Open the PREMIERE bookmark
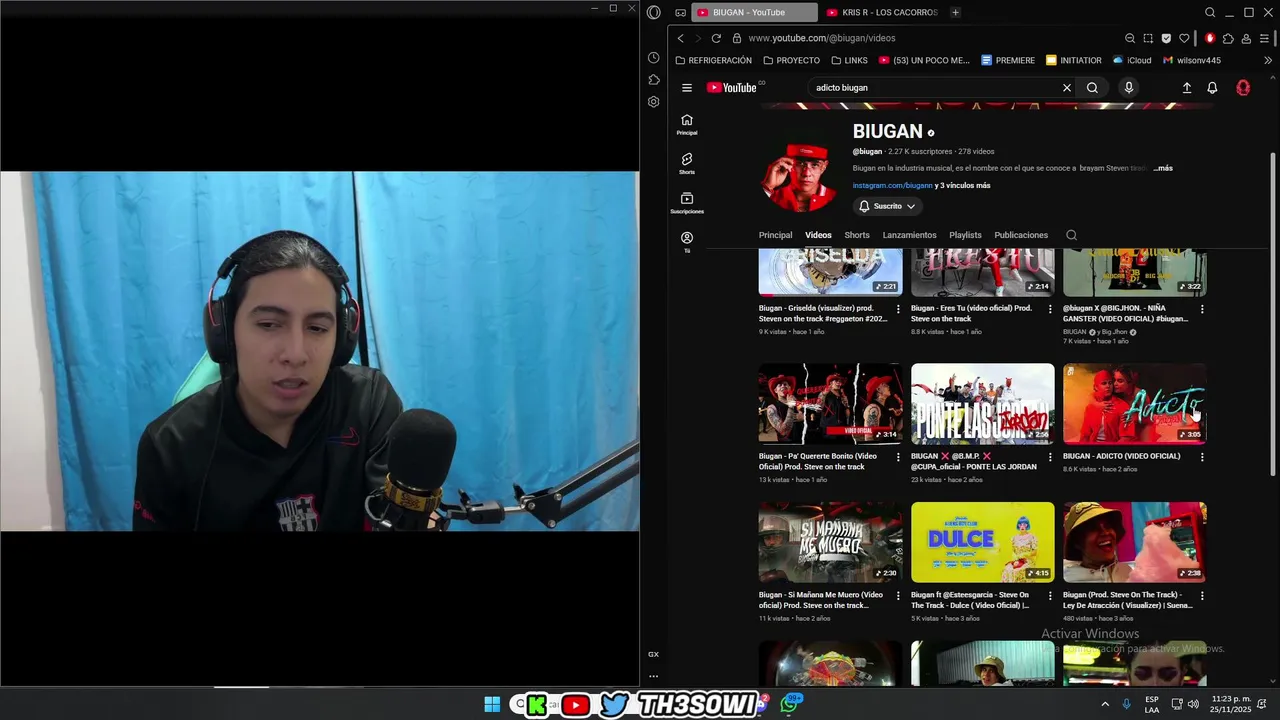Image resolution: width=1280 pixels, height=720 pixels. (1008, 60)
